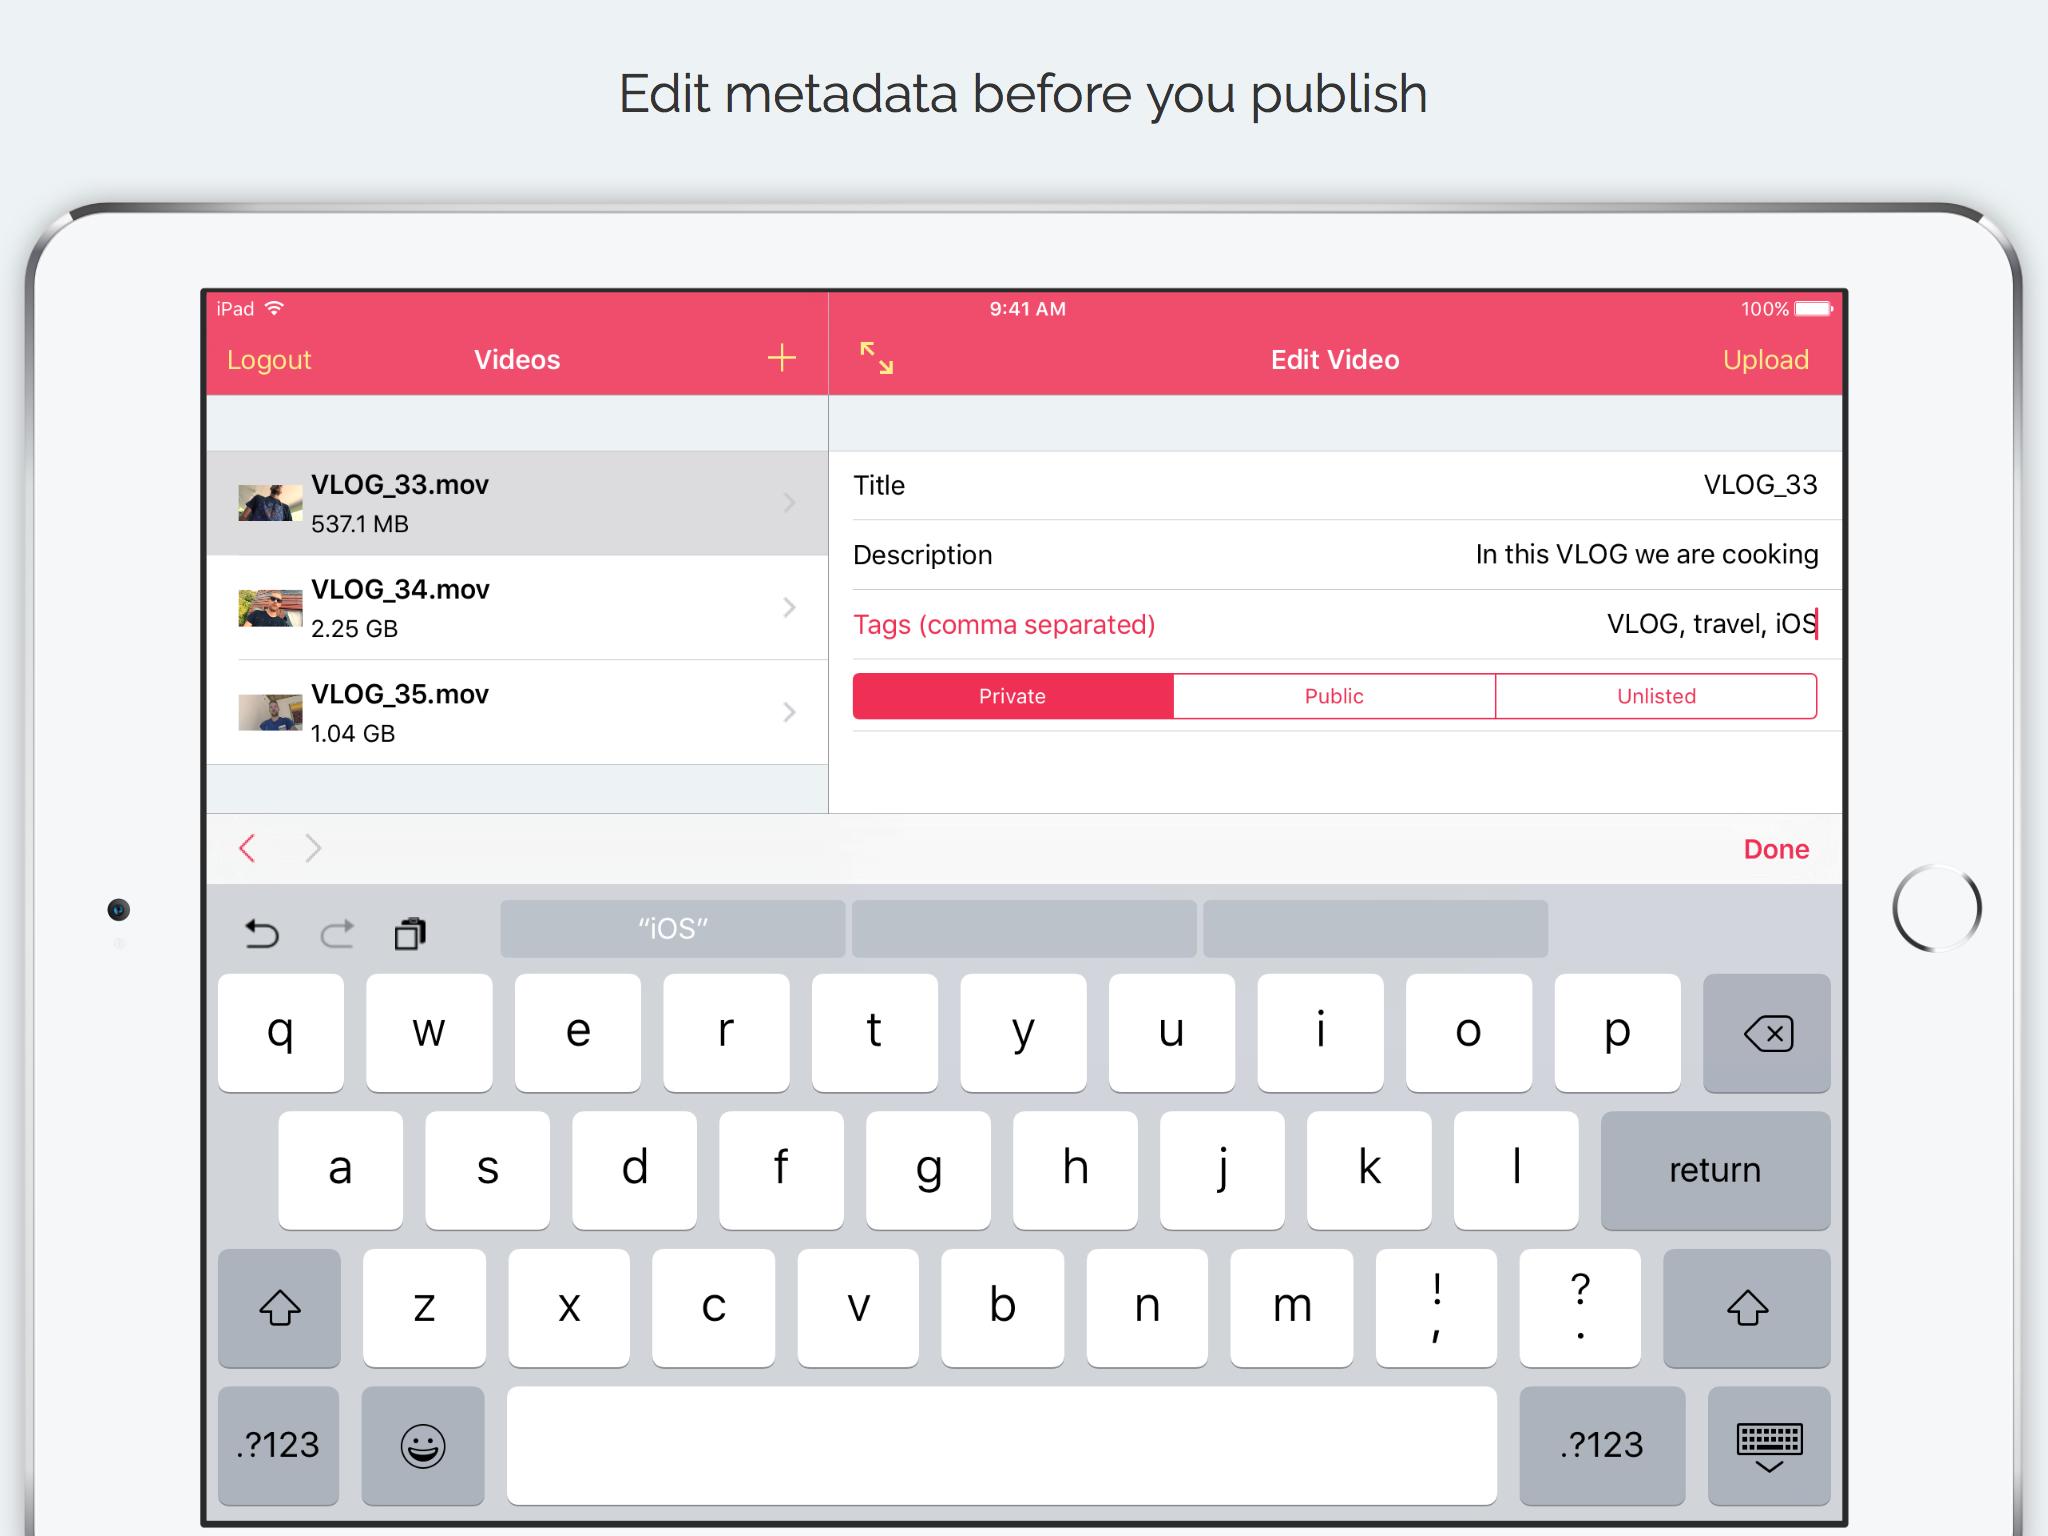Tap the t key
2048x1536 pixels.
[875, 1033]
